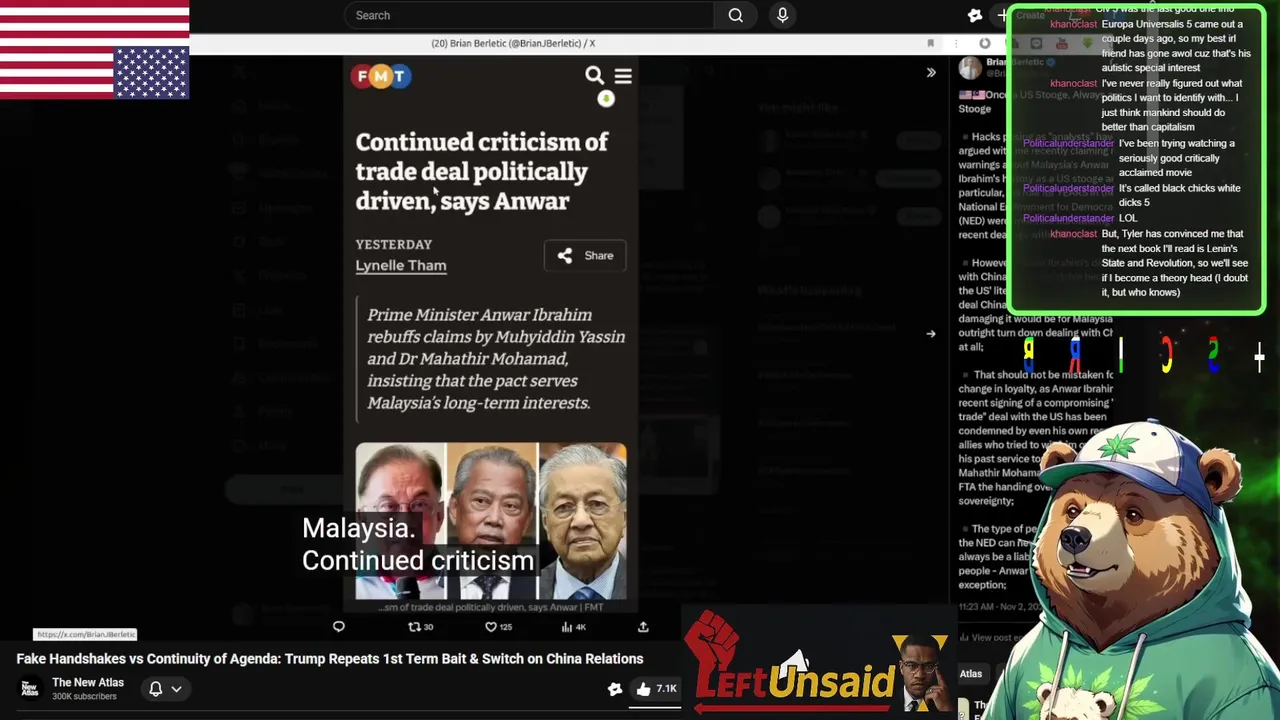Activate voice search microphone icon
The height and width of the screenshot is (720, 1280).
point(782,15)
